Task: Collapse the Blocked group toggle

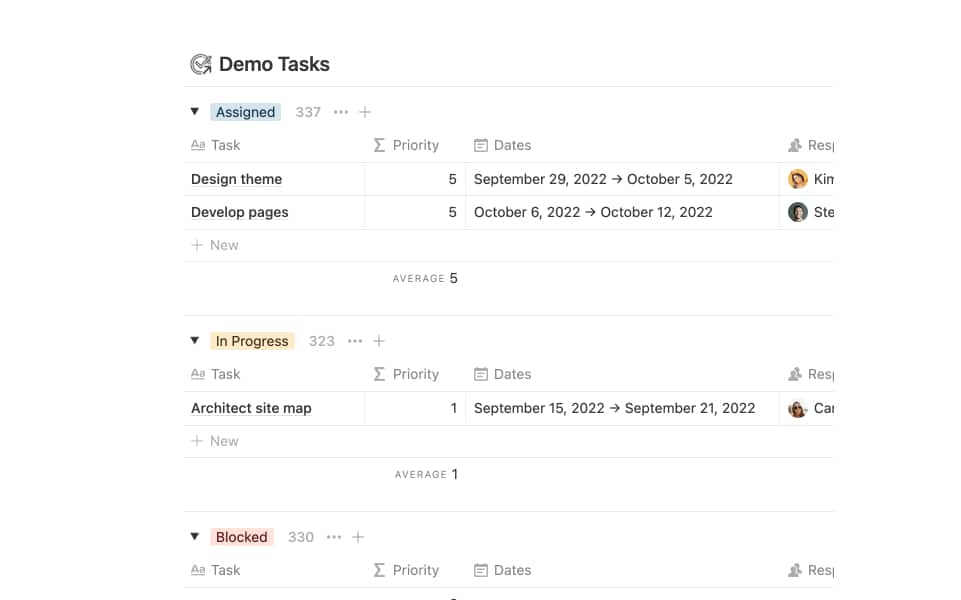Action: (195, 537)
